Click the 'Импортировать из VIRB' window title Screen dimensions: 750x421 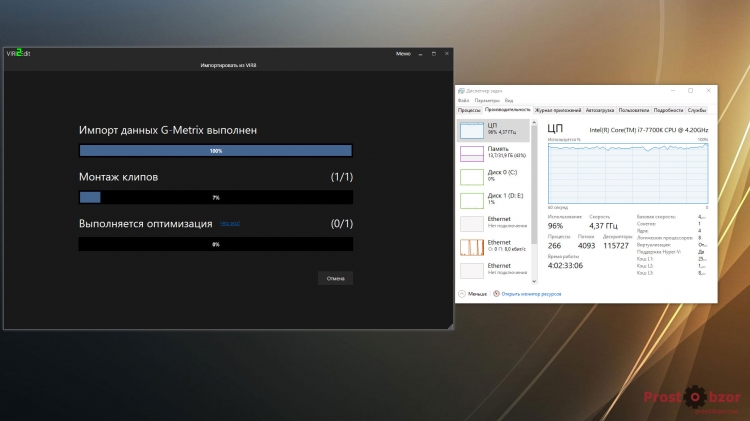(x=228, y=65)
